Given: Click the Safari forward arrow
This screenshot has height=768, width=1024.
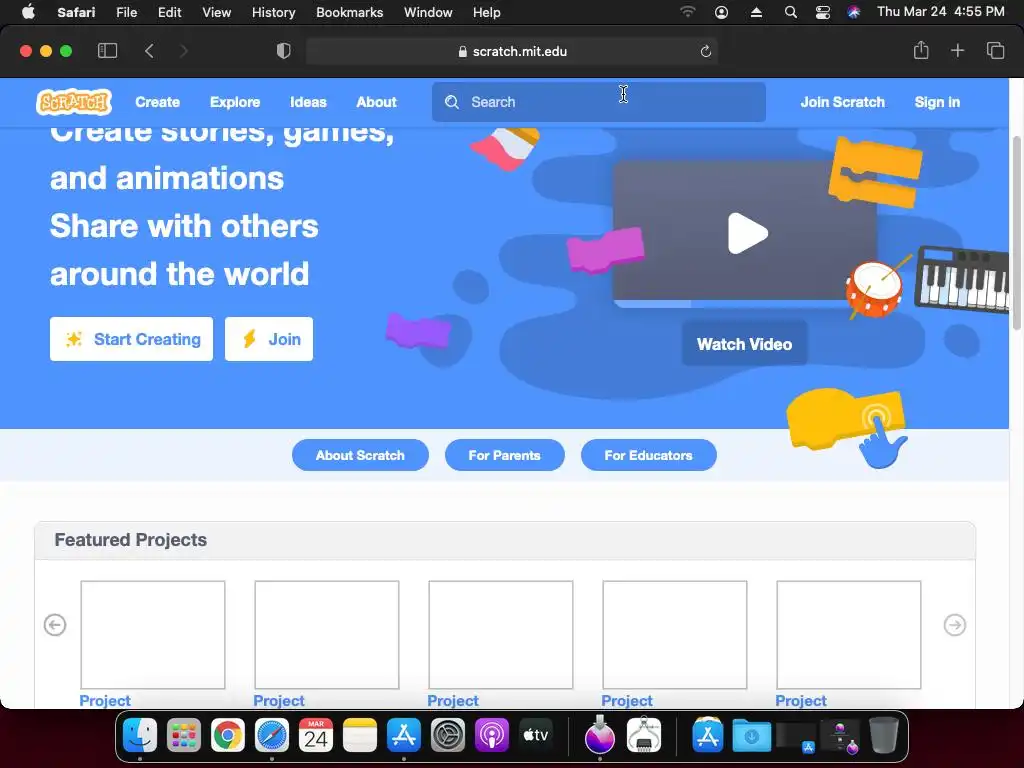Looking at the screenshot, I should [184, 51].
